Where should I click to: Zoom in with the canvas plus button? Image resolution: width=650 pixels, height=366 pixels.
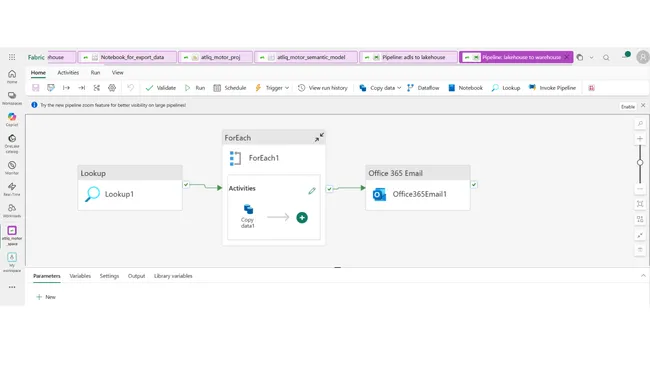(x=640, y=139)
